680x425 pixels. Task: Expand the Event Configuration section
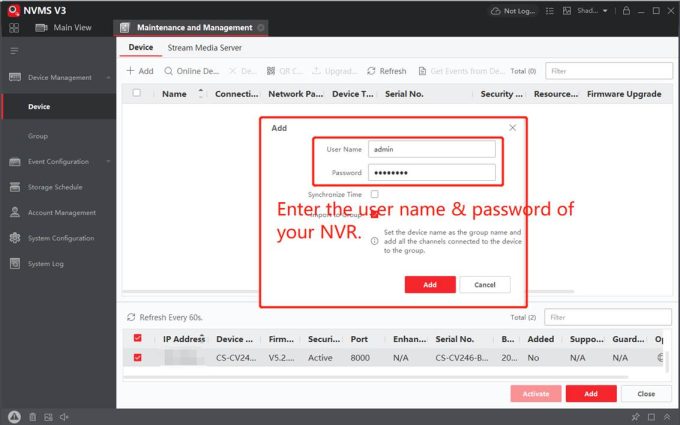pyautogui.click(x=58, y=161)
